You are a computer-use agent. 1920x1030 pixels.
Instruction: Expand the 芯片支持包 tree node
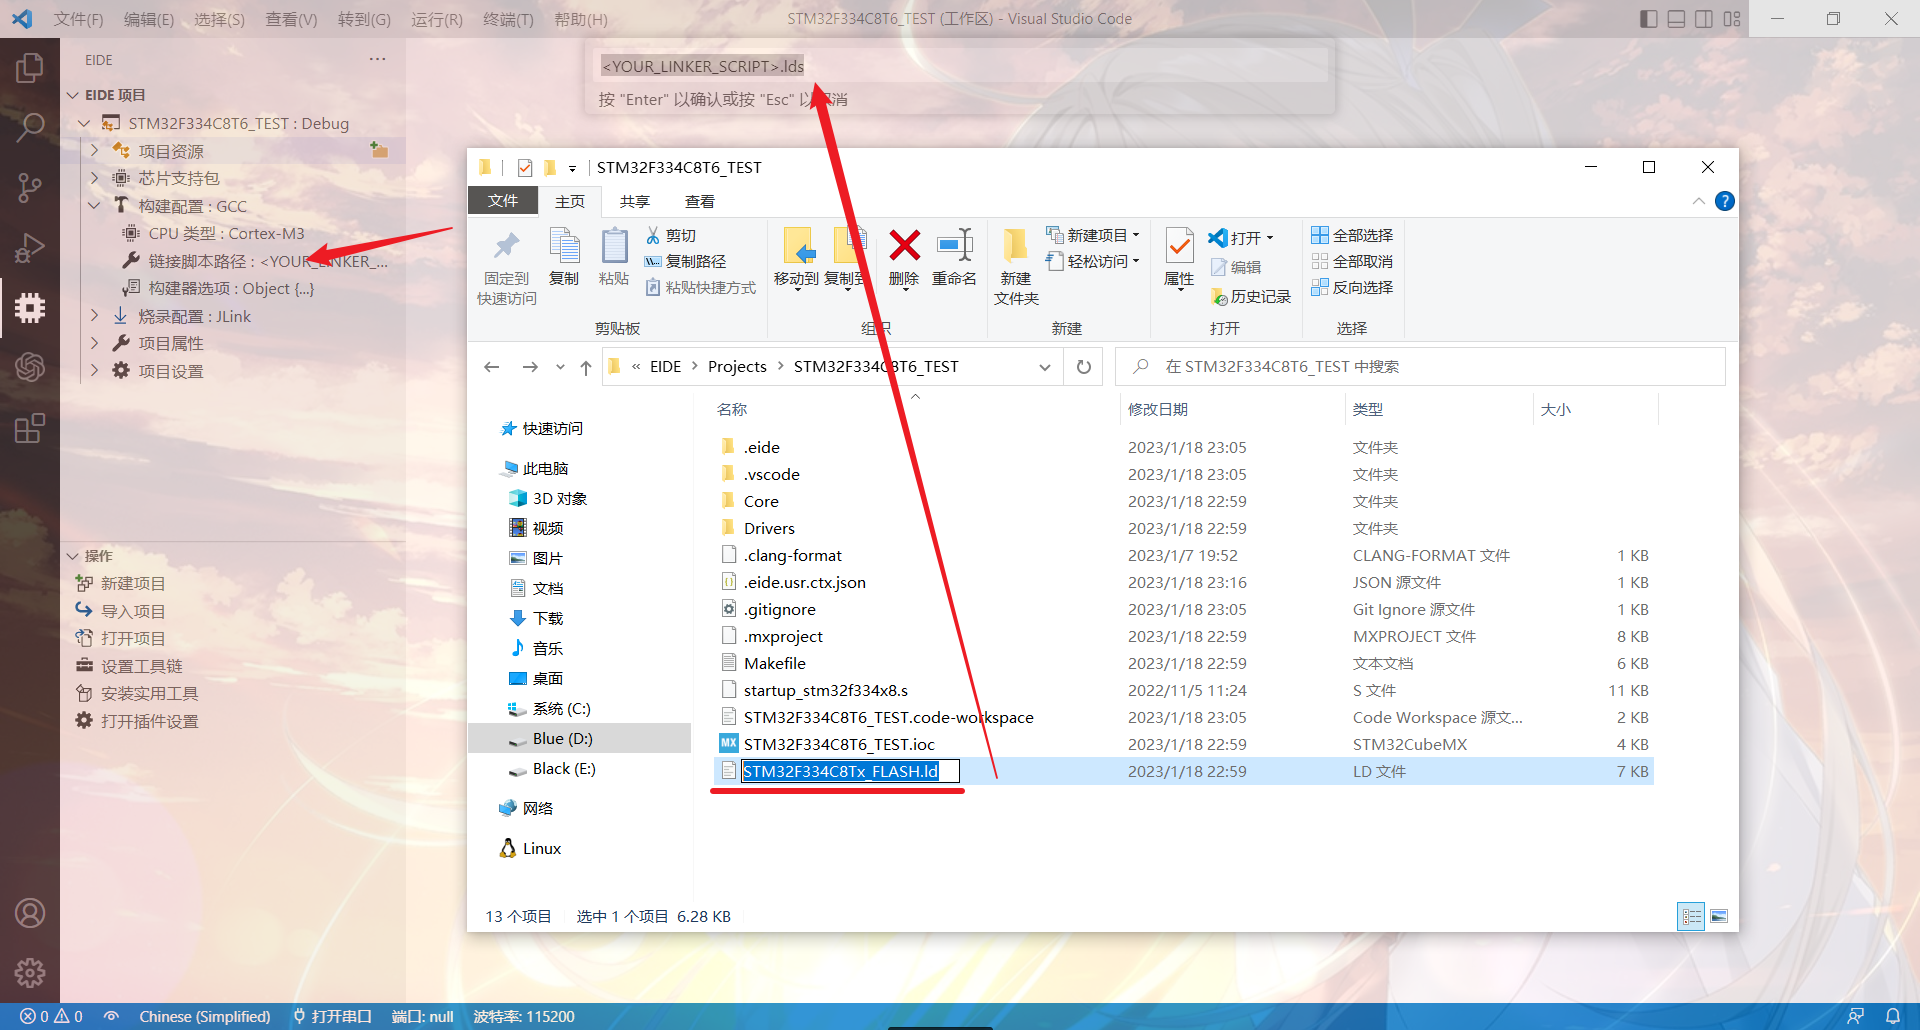(94, 178)
